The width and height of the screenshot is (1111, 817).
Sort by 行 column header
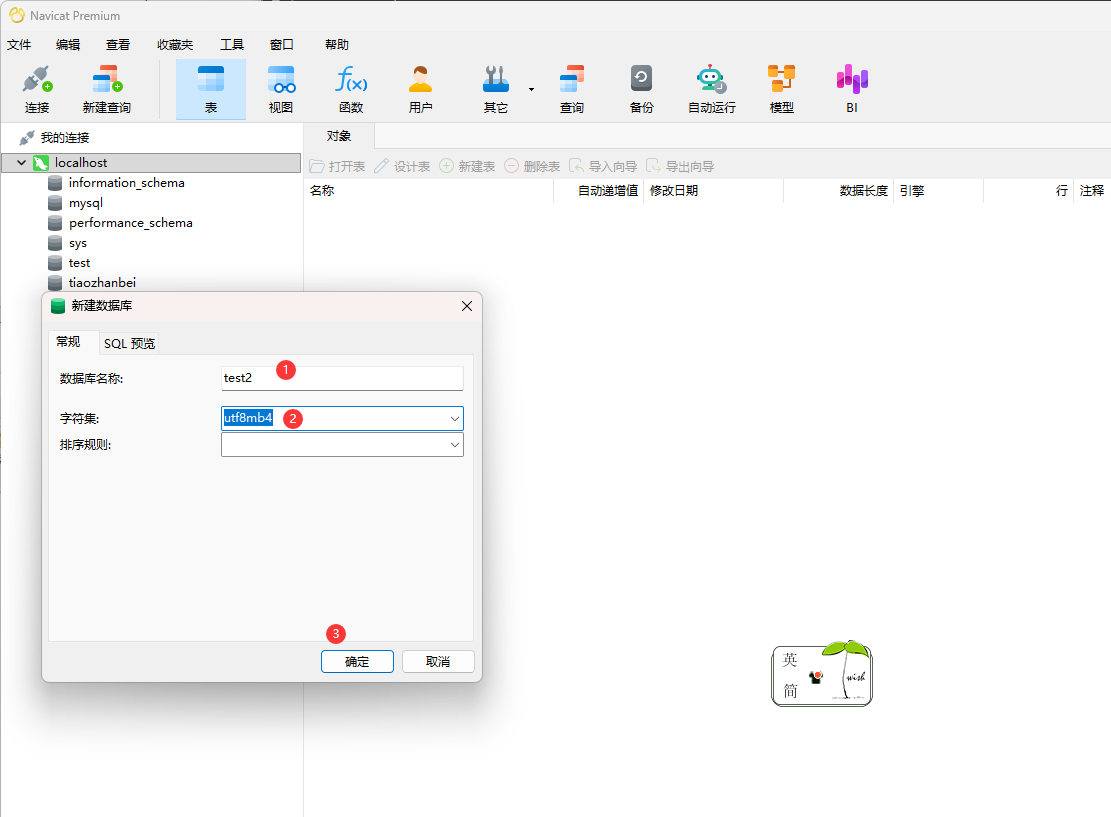coord(1027,191)
